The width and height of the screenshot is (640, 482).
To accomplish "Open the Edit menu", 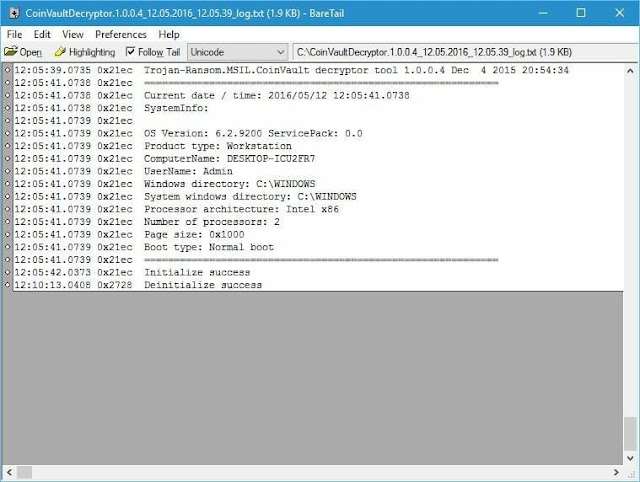I will coord(42,34).
